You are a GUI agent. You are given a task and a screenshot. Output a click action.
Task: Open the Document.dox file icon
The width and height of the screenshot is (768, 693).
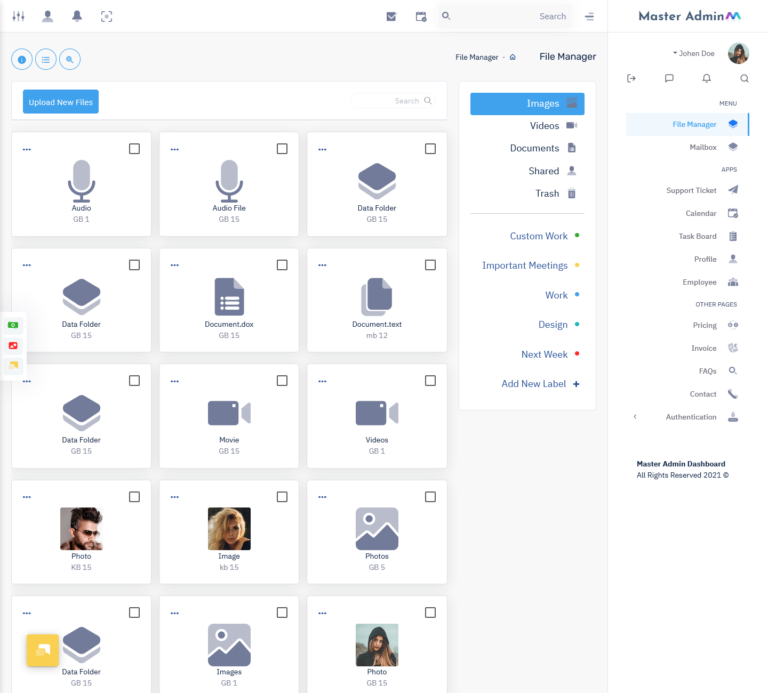point(229,297)
